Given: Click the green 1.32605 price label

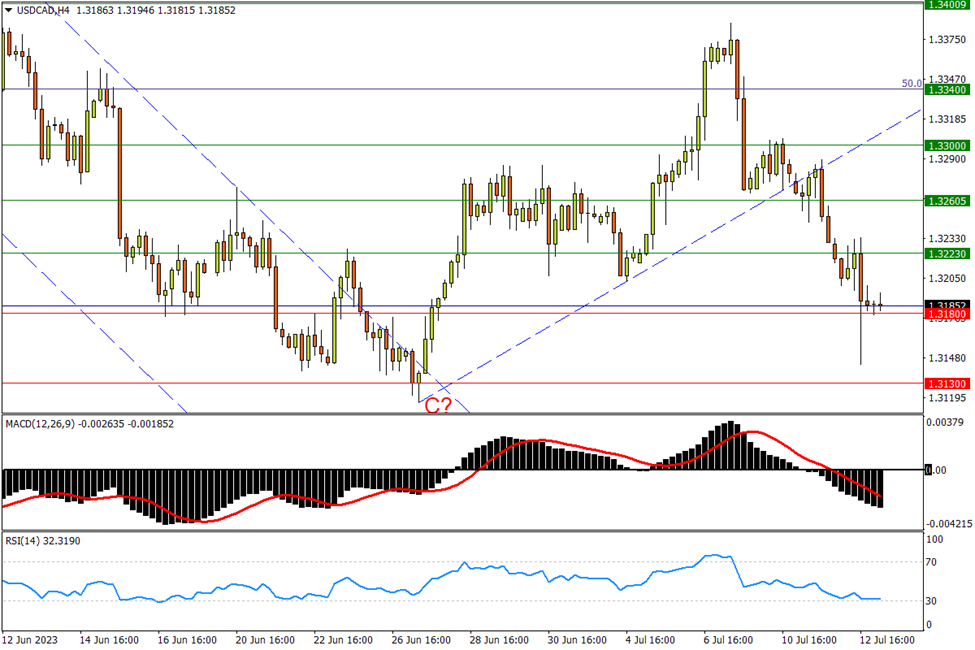Looking at the screenshot, I should click(946, 201).
